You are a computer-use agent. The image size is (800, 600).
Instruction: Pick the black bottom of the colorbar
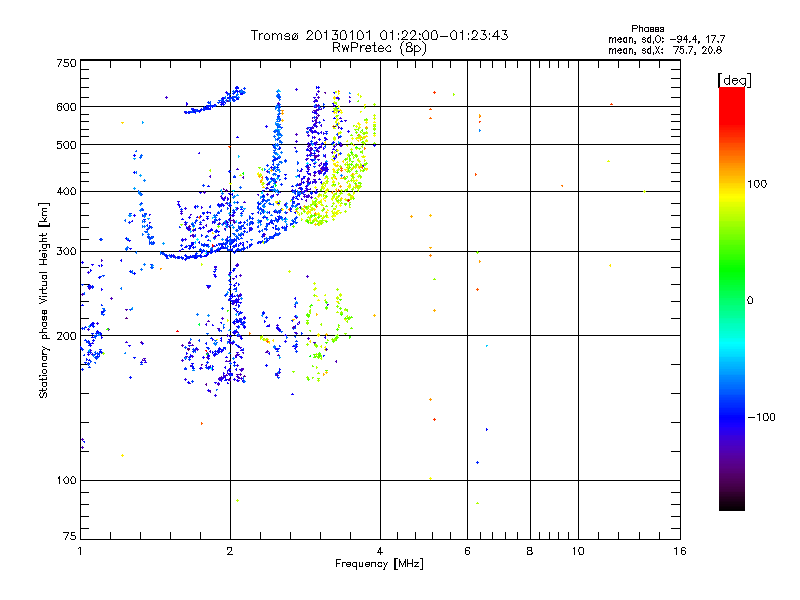coord(731,506)
